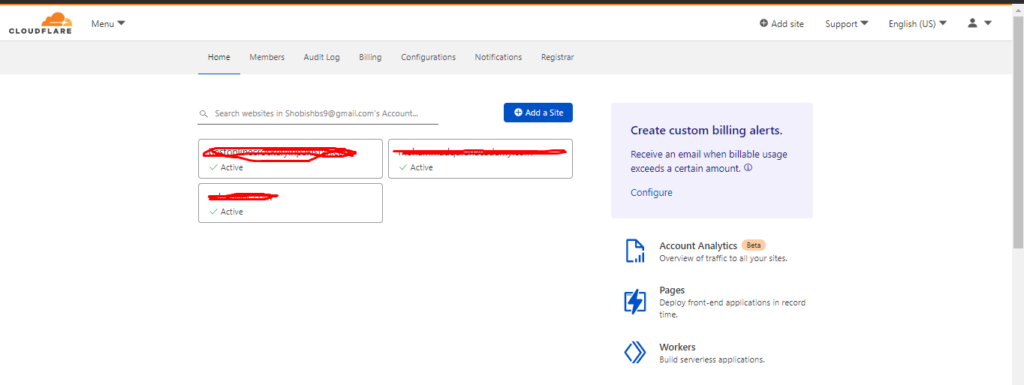The width and height of the screenshot is (1024, 385).
Task: Click the Configure billing alerts link
Action: click(x=651, y=192)
